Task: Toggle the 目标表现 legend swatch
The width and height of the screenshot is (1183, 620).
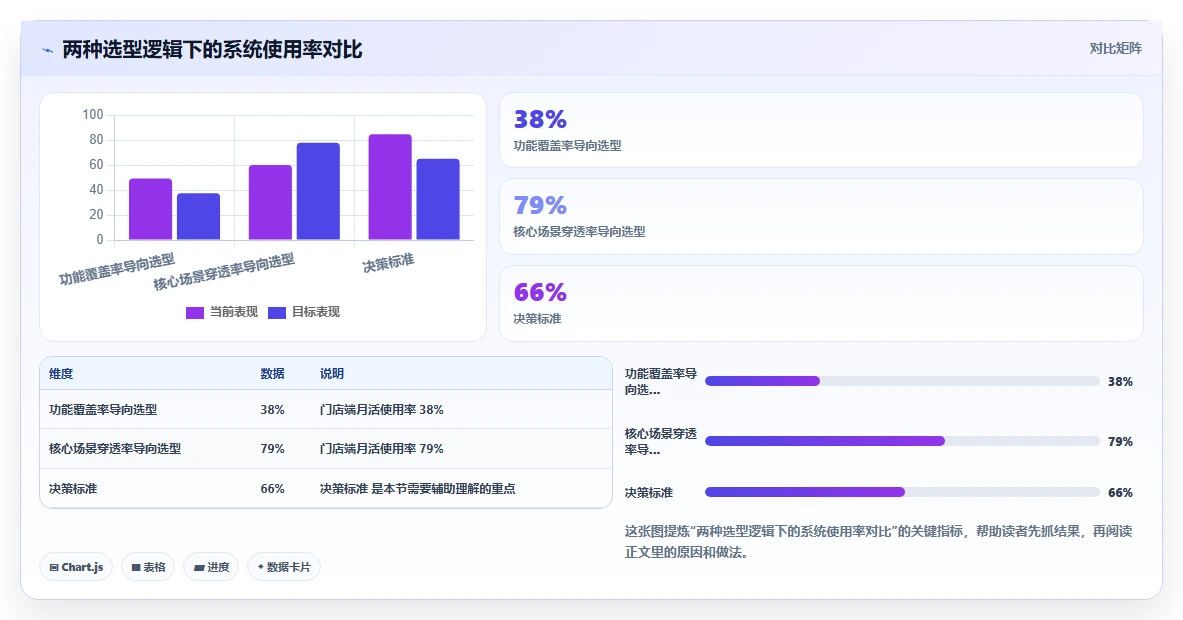Action: pyautogui.click(x=277, y=312)
